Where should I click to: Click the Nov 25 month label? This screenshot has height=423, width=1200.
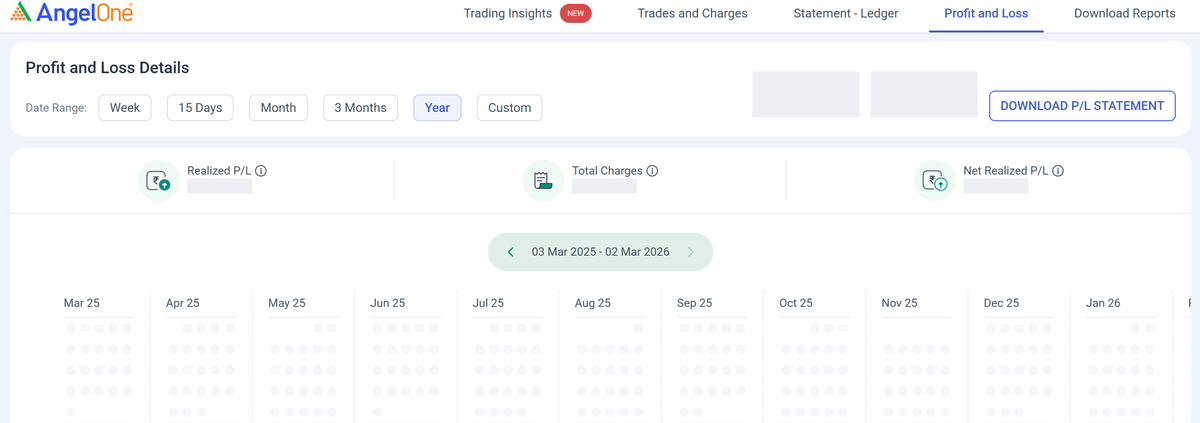[899, 303]
